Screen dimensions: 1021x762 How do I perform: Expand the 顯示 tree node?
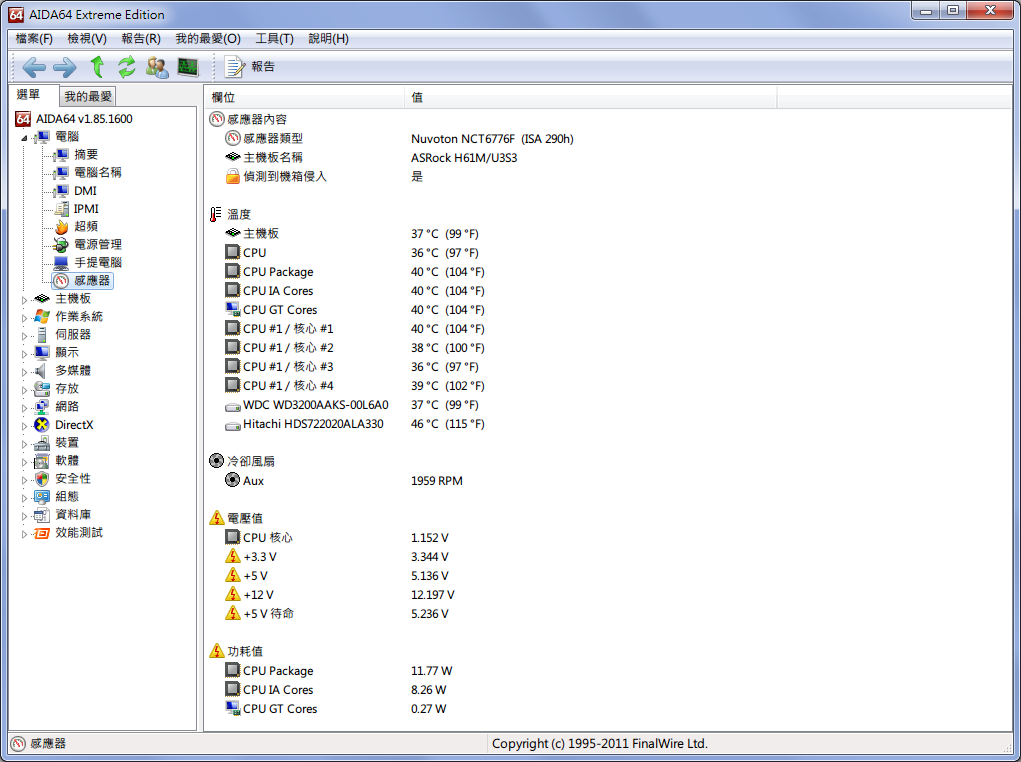[24, 354]
